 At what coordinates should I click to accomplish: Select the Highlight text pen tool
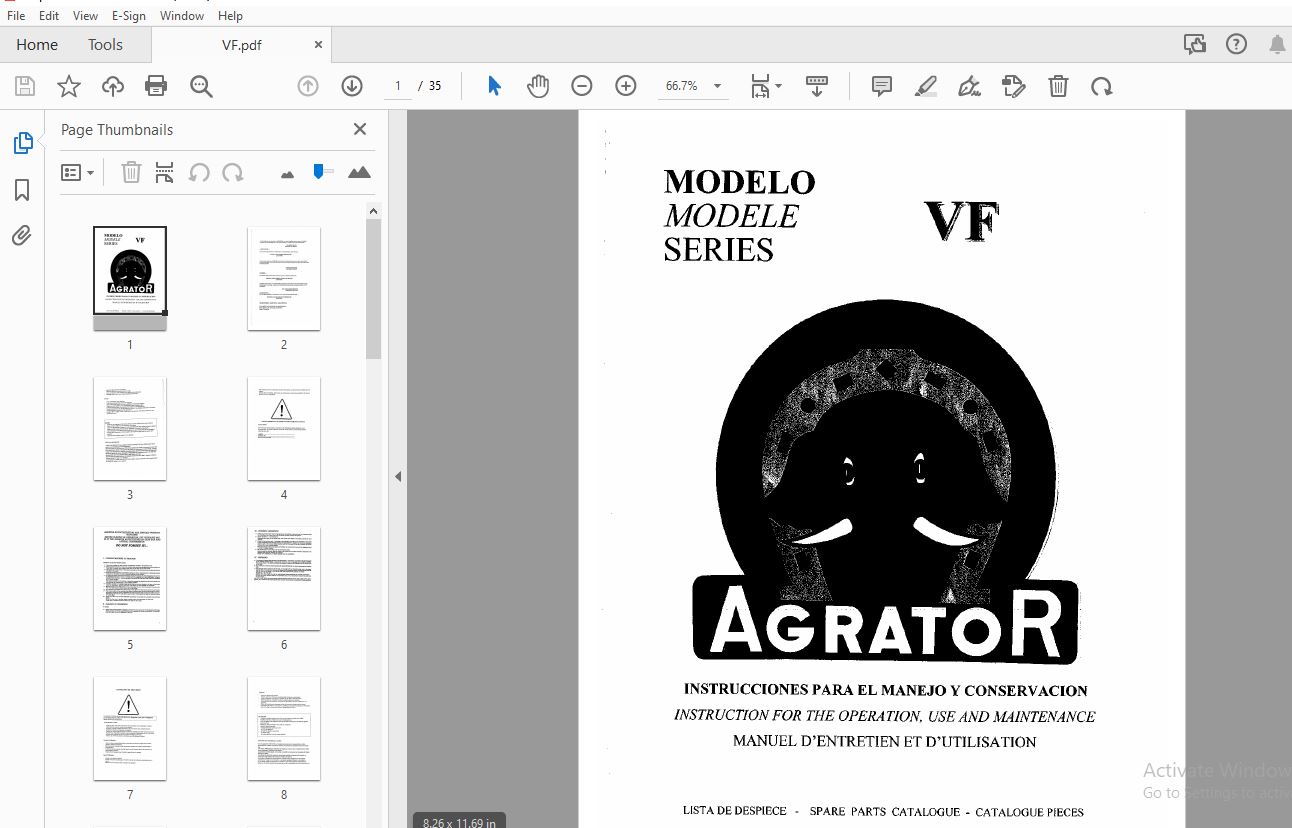coord(926,86)
